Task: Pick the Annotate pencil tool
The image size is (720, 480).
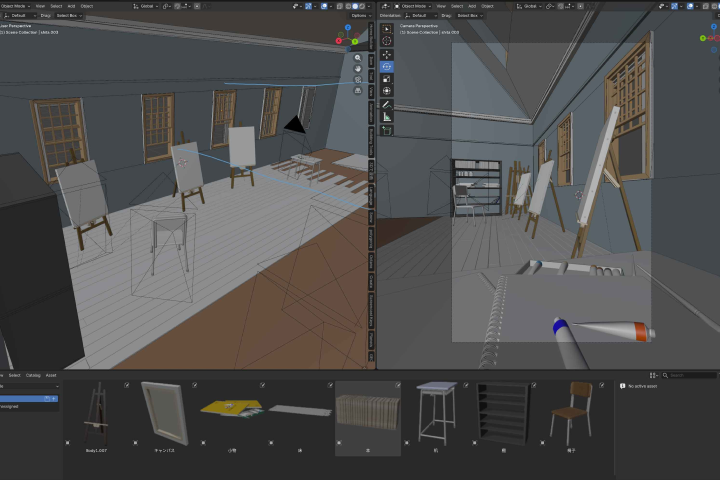Action: tap(387, 105)
